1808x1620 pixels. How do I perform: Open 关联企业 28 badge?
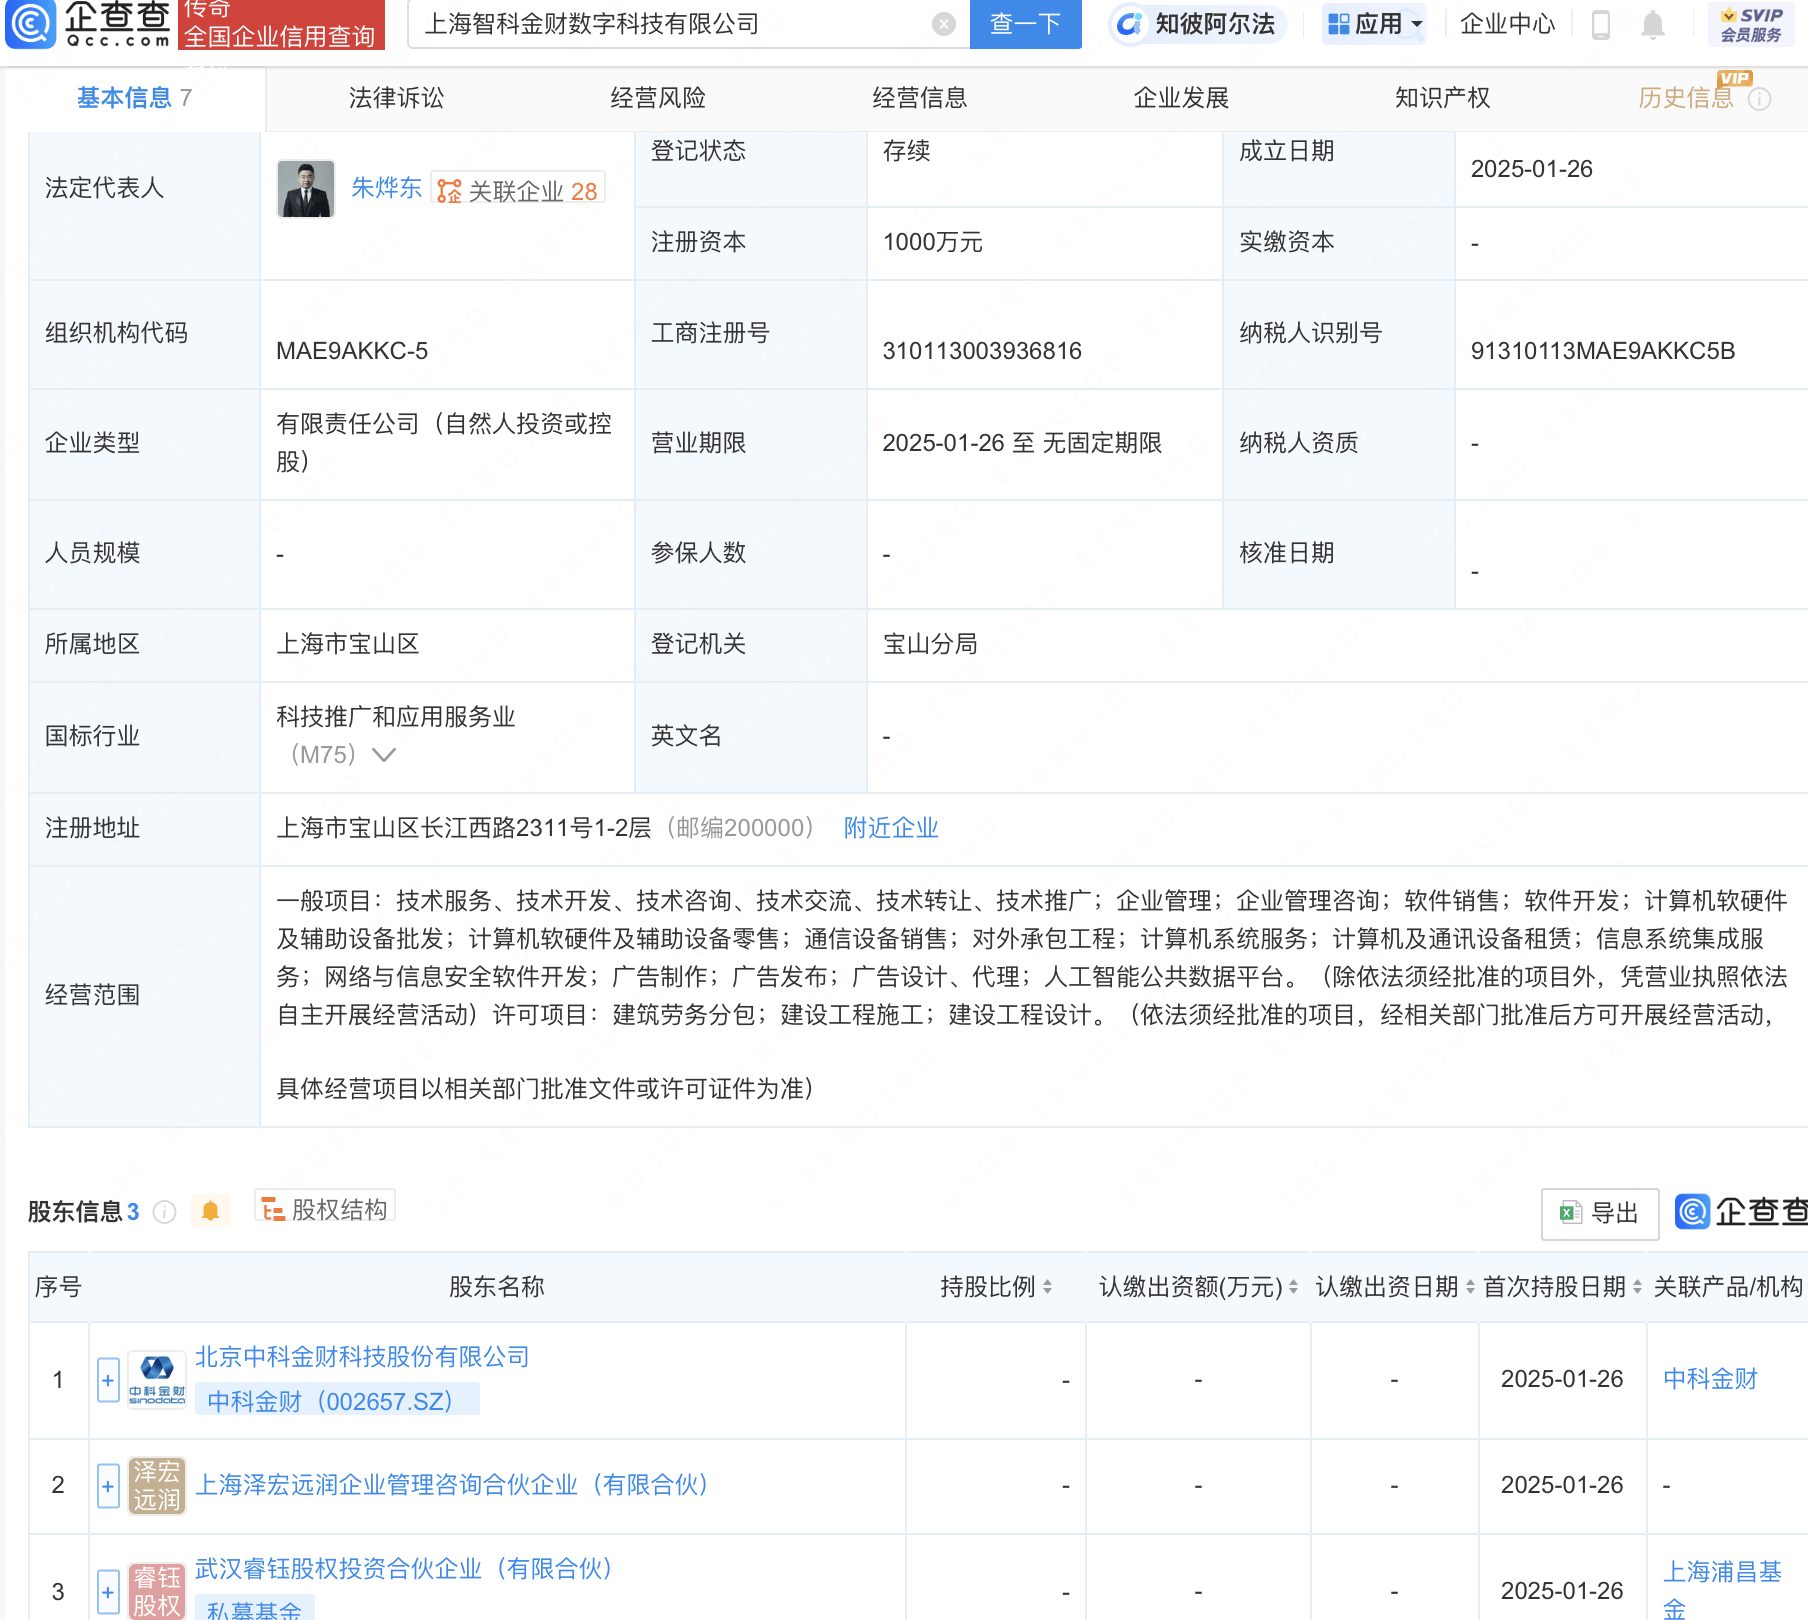(x=518, y=190)
